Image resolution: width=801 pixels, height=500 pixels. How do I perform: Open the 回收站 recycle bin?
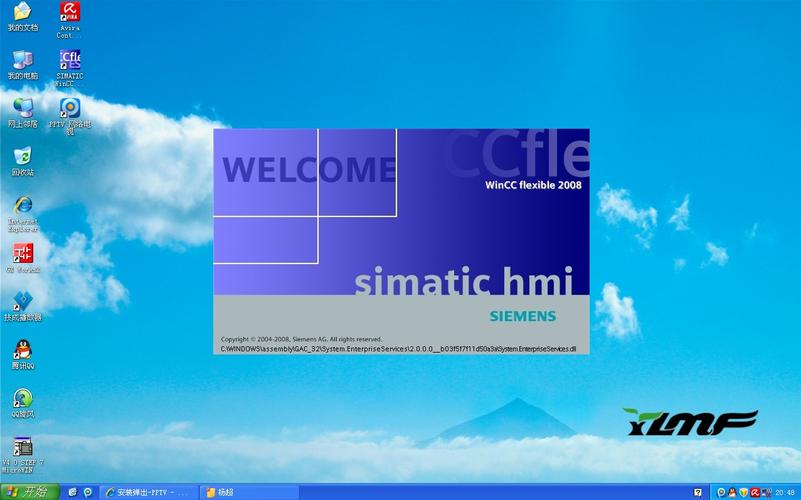(x=22, y=161)
